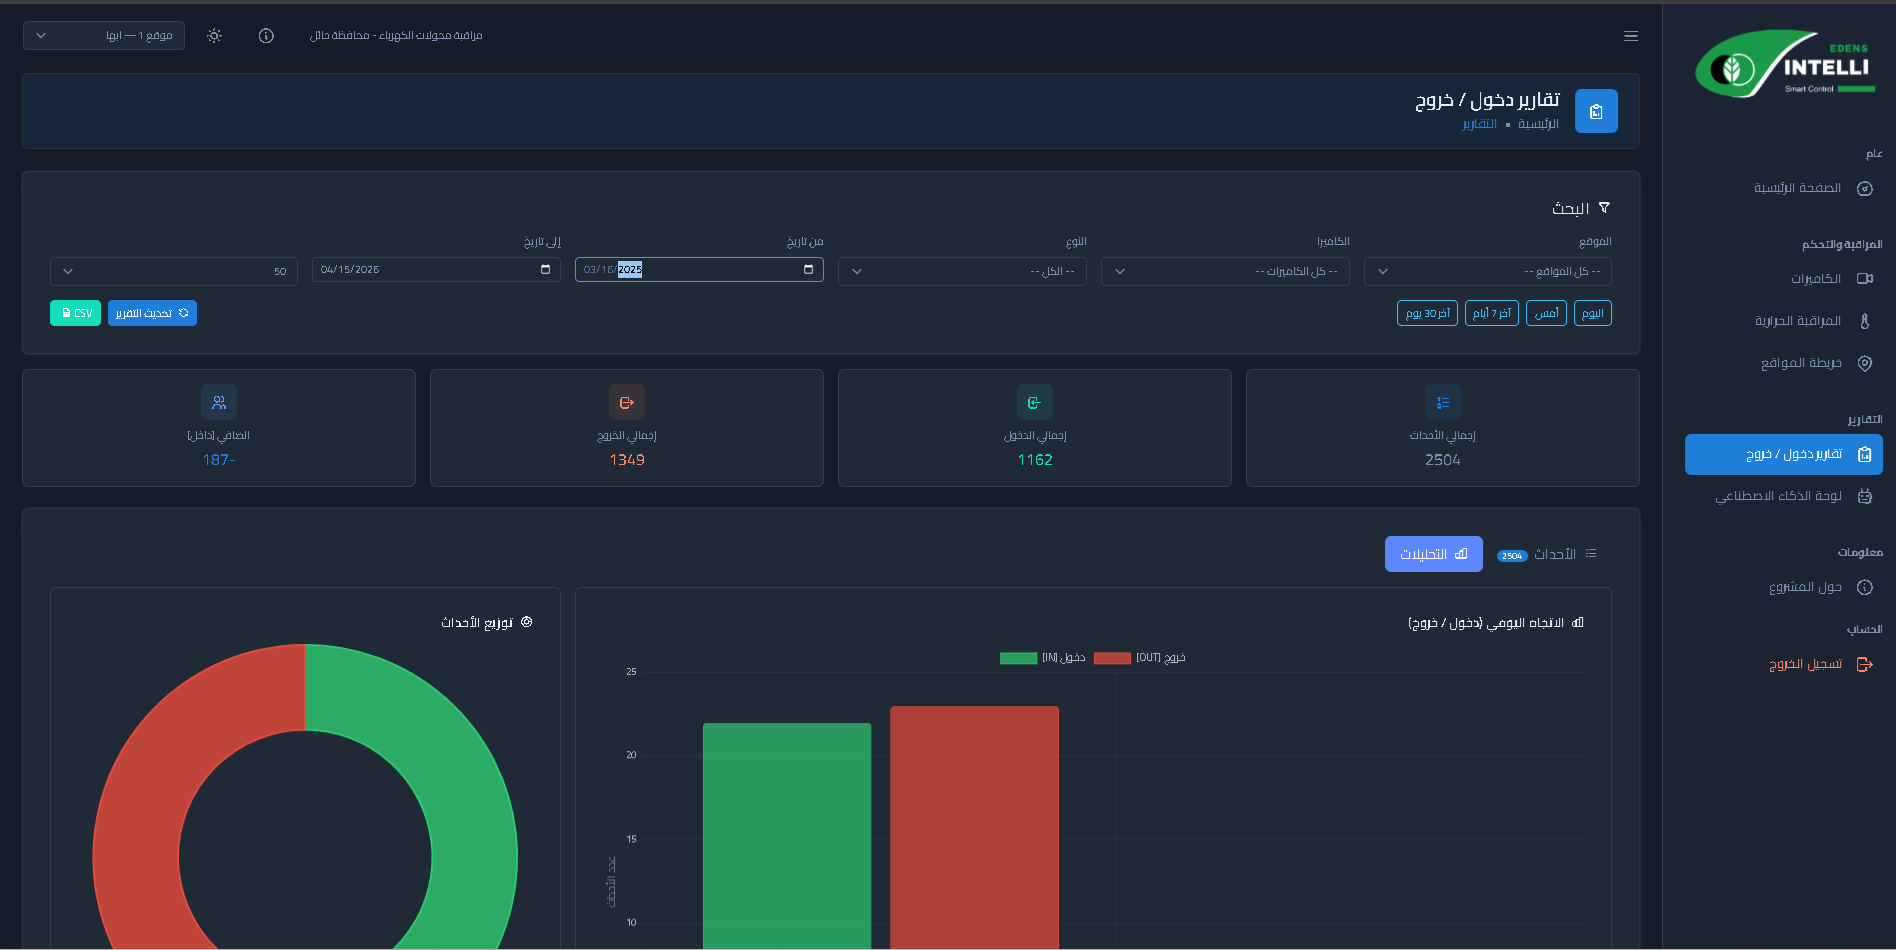This screenshot has height=950, width=1896.
Task: Click the list icon in the إجمالي الأحداث card
Action: pyautogui.click(x=1443, y=402)
